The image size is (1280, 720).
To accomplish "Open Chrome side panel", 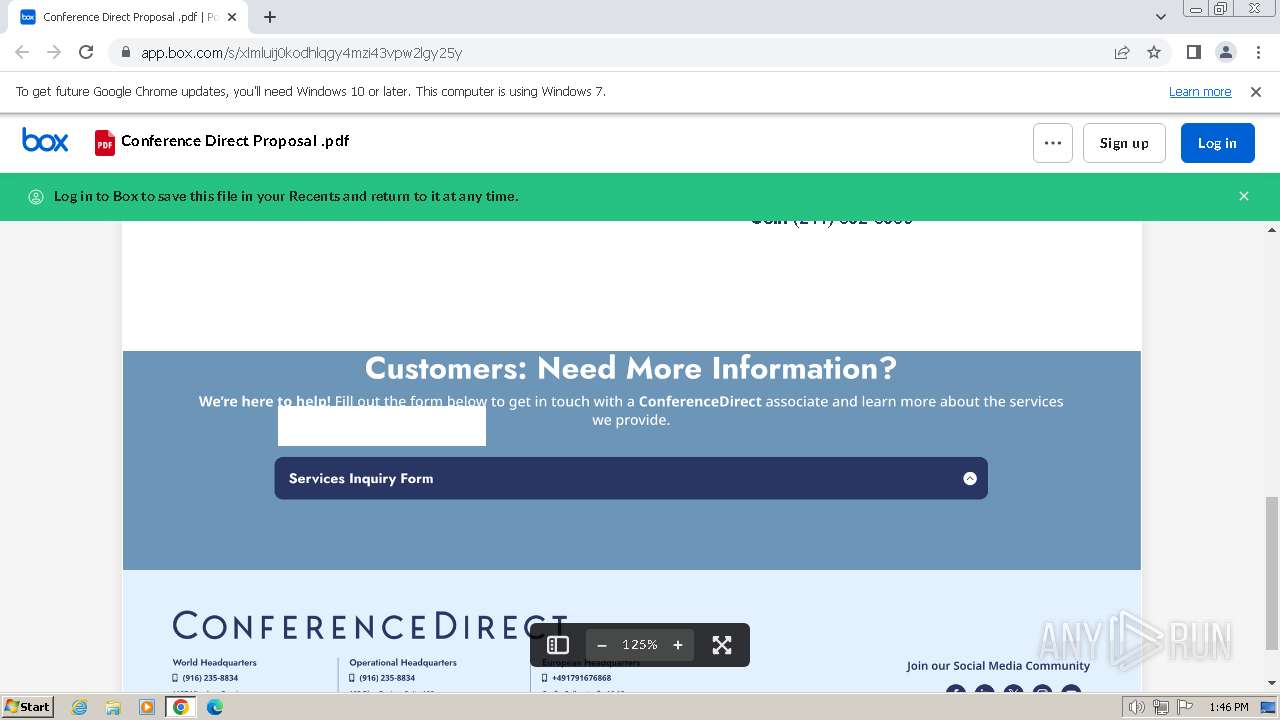I will [1194, 52].
